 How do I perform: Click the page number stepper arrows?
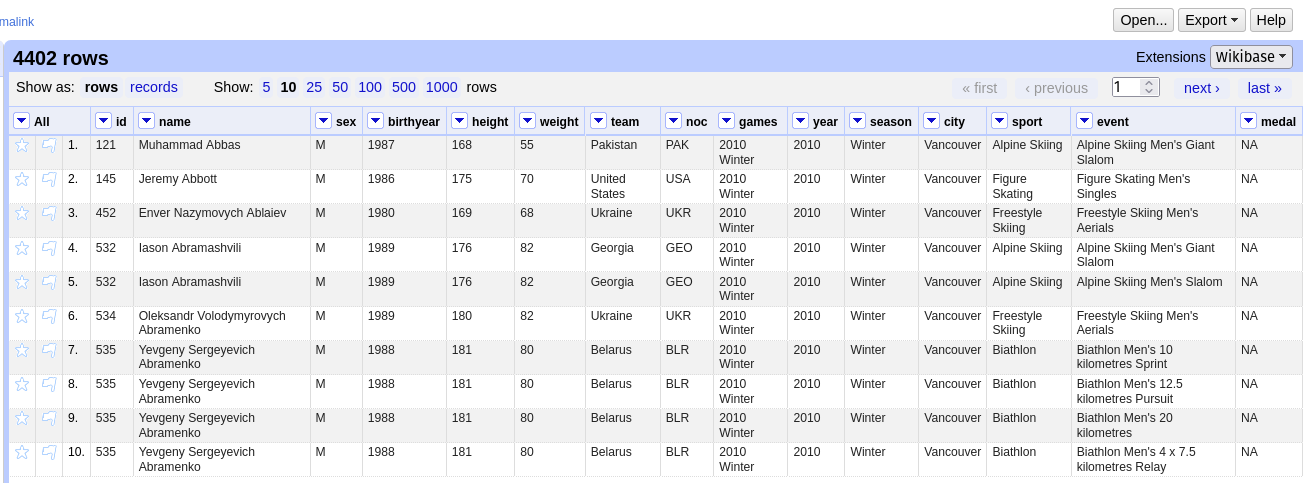pyautogui.click(x=1150, y=87)
